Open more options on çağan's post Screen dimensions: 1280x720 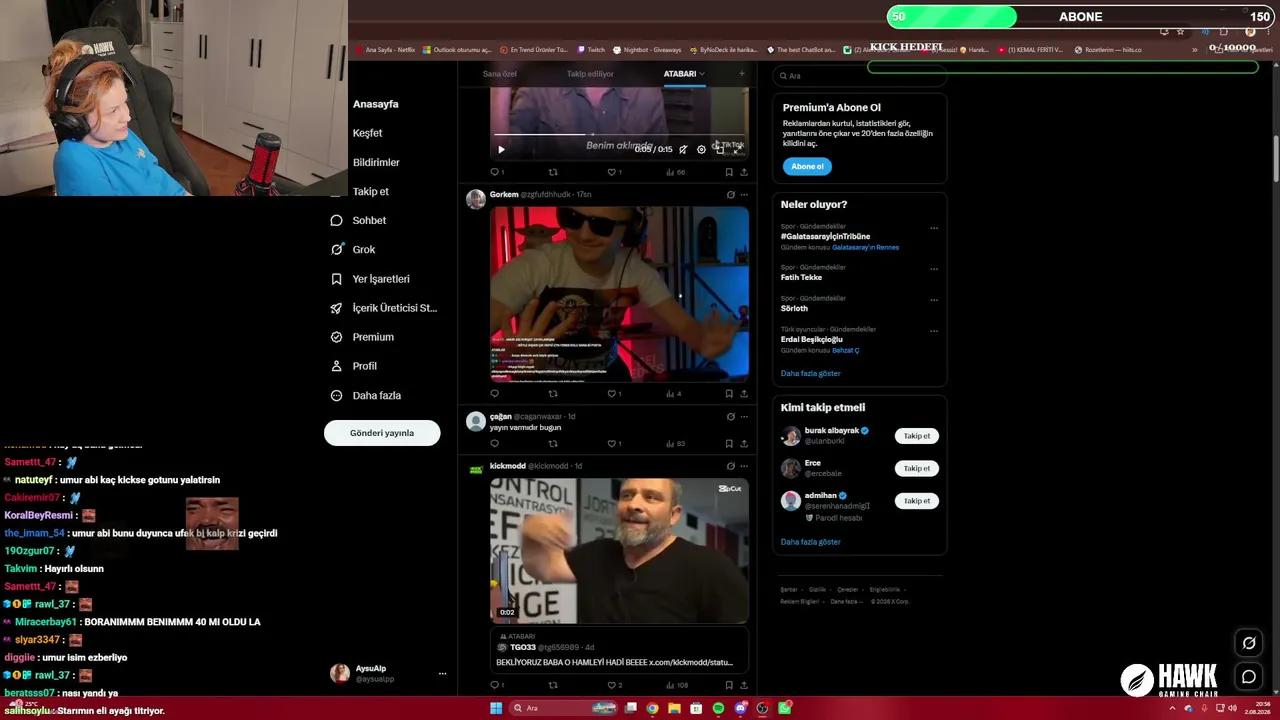[x=744, y=417]
